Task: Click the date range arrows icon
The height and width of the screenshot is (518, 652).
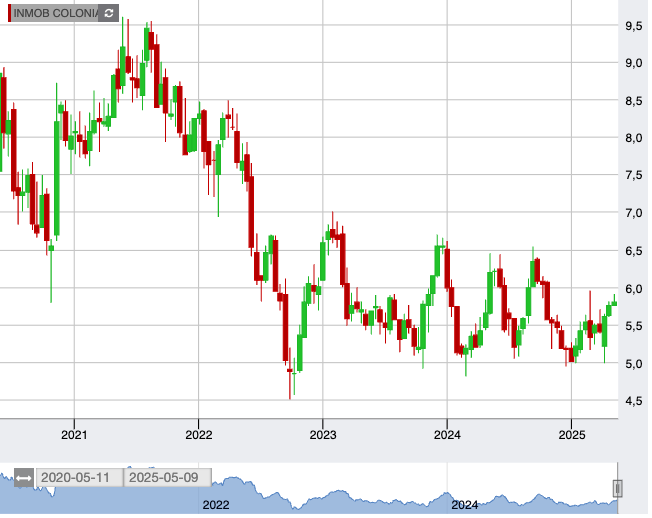Action: pyautogui.click(x=24, y=478)
